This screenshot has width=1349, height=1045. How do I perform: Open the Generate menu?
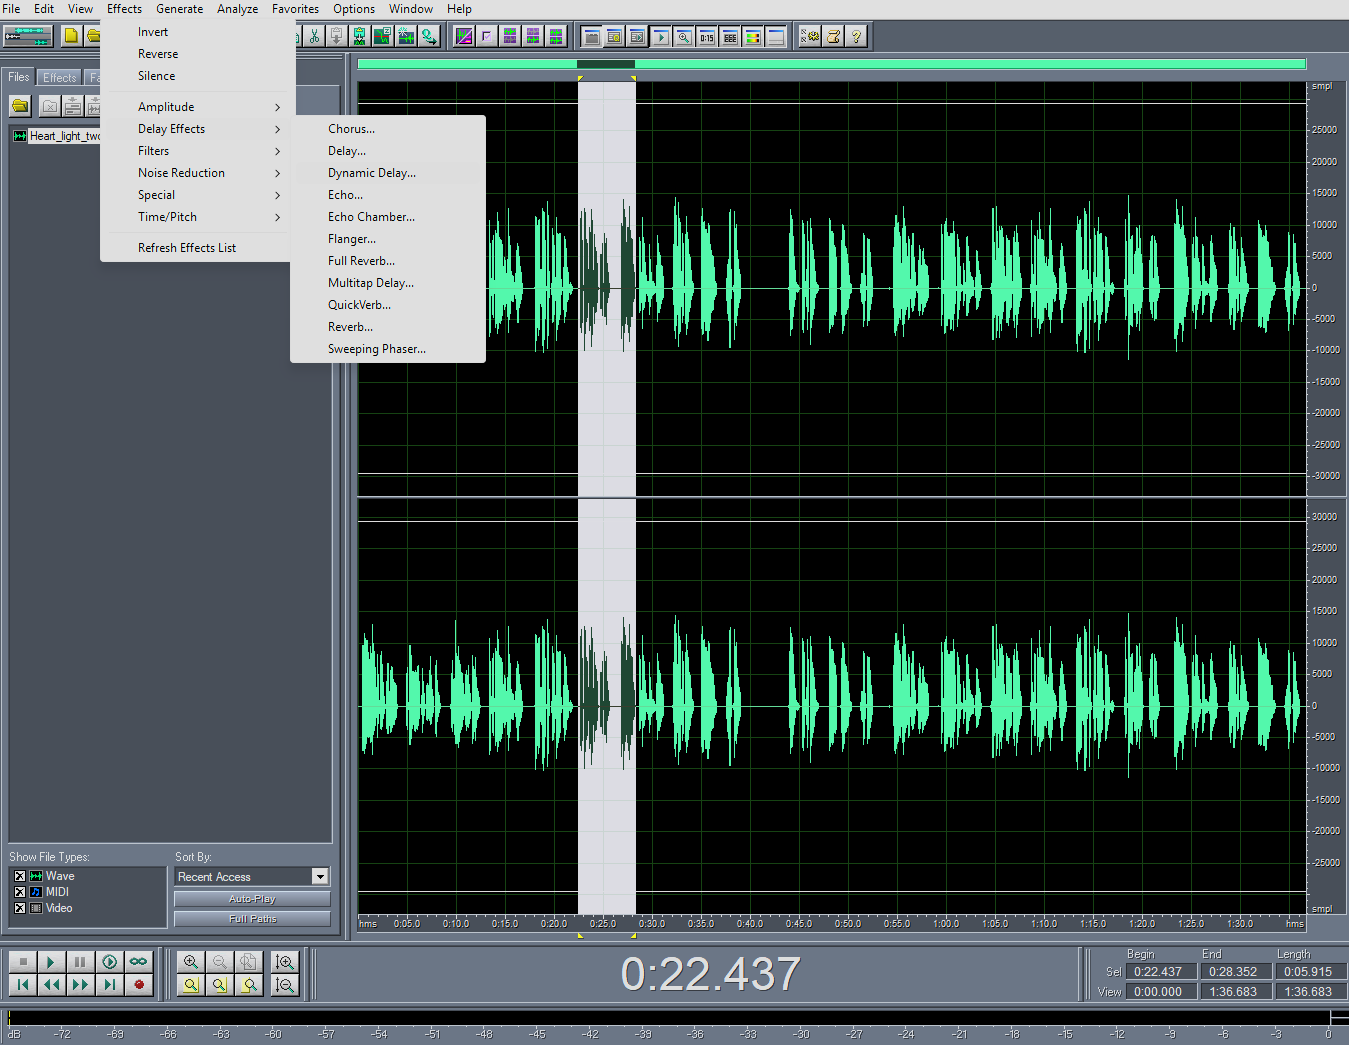point(179,9)
